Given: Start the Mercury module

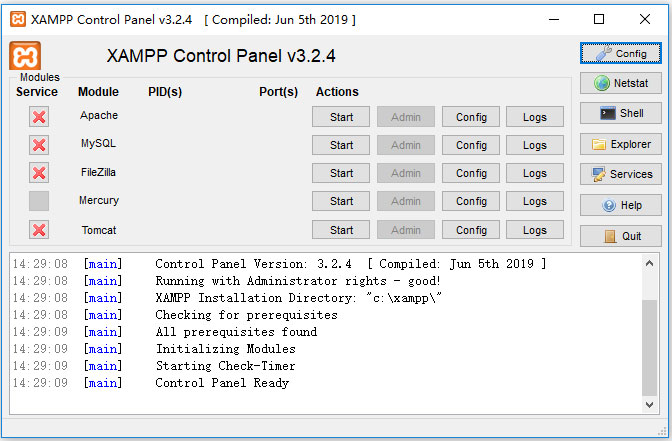Looking at the screenshot, I should (341, 201).
